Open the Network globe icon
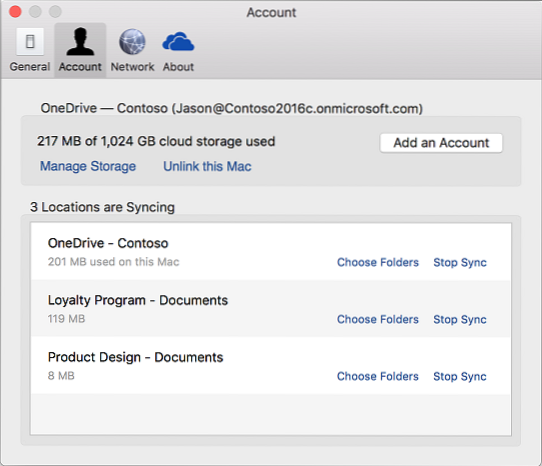542x466 pixels. tap(132, 42)
